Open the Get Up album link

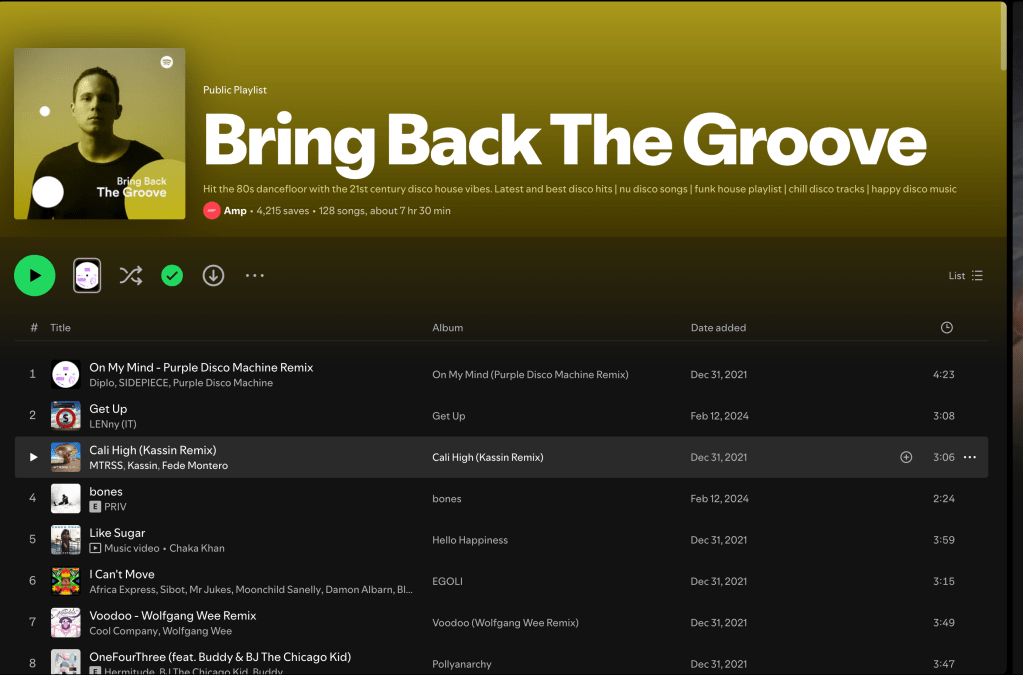coord(448,416)
